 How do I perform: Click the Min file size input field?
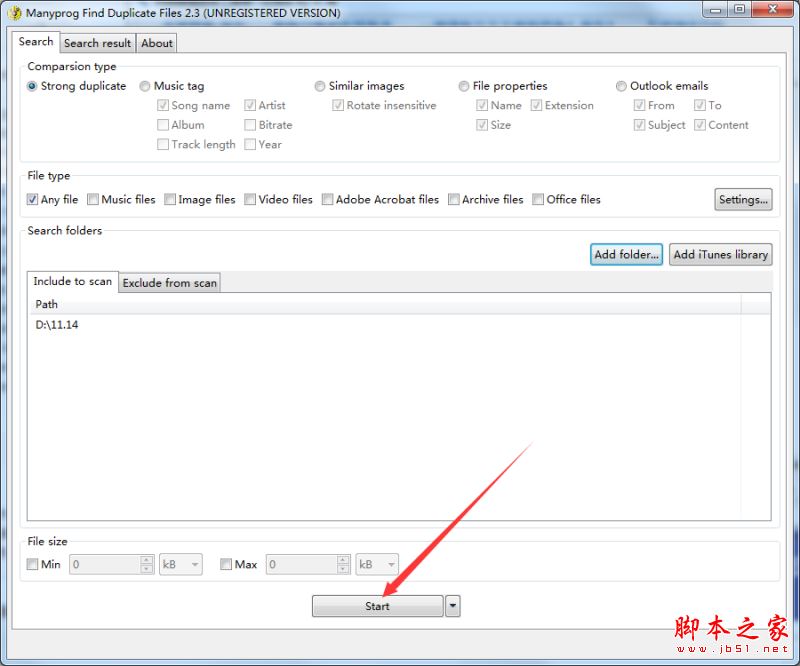click(x=105, y=564)
